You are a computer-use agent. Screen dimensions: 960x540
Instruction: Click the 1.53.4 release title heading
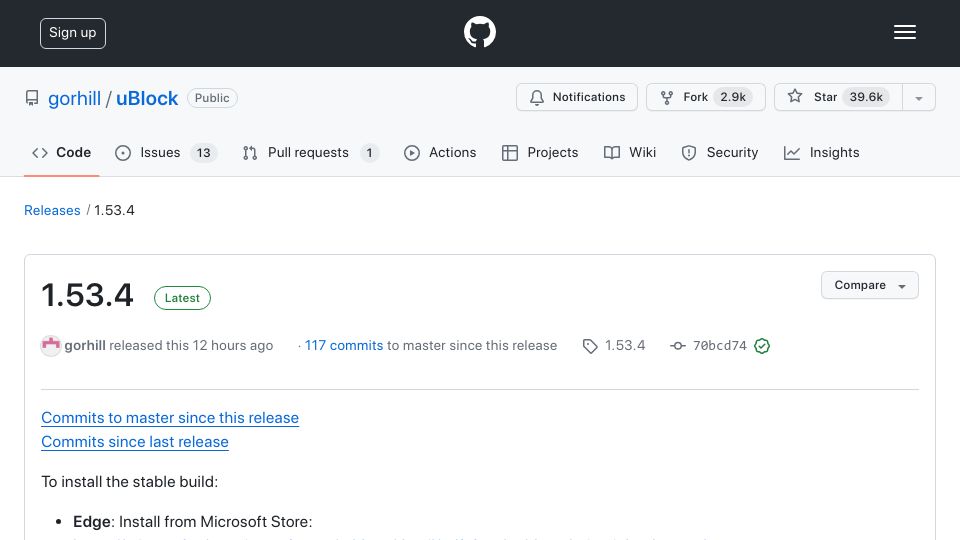[87, 296]
